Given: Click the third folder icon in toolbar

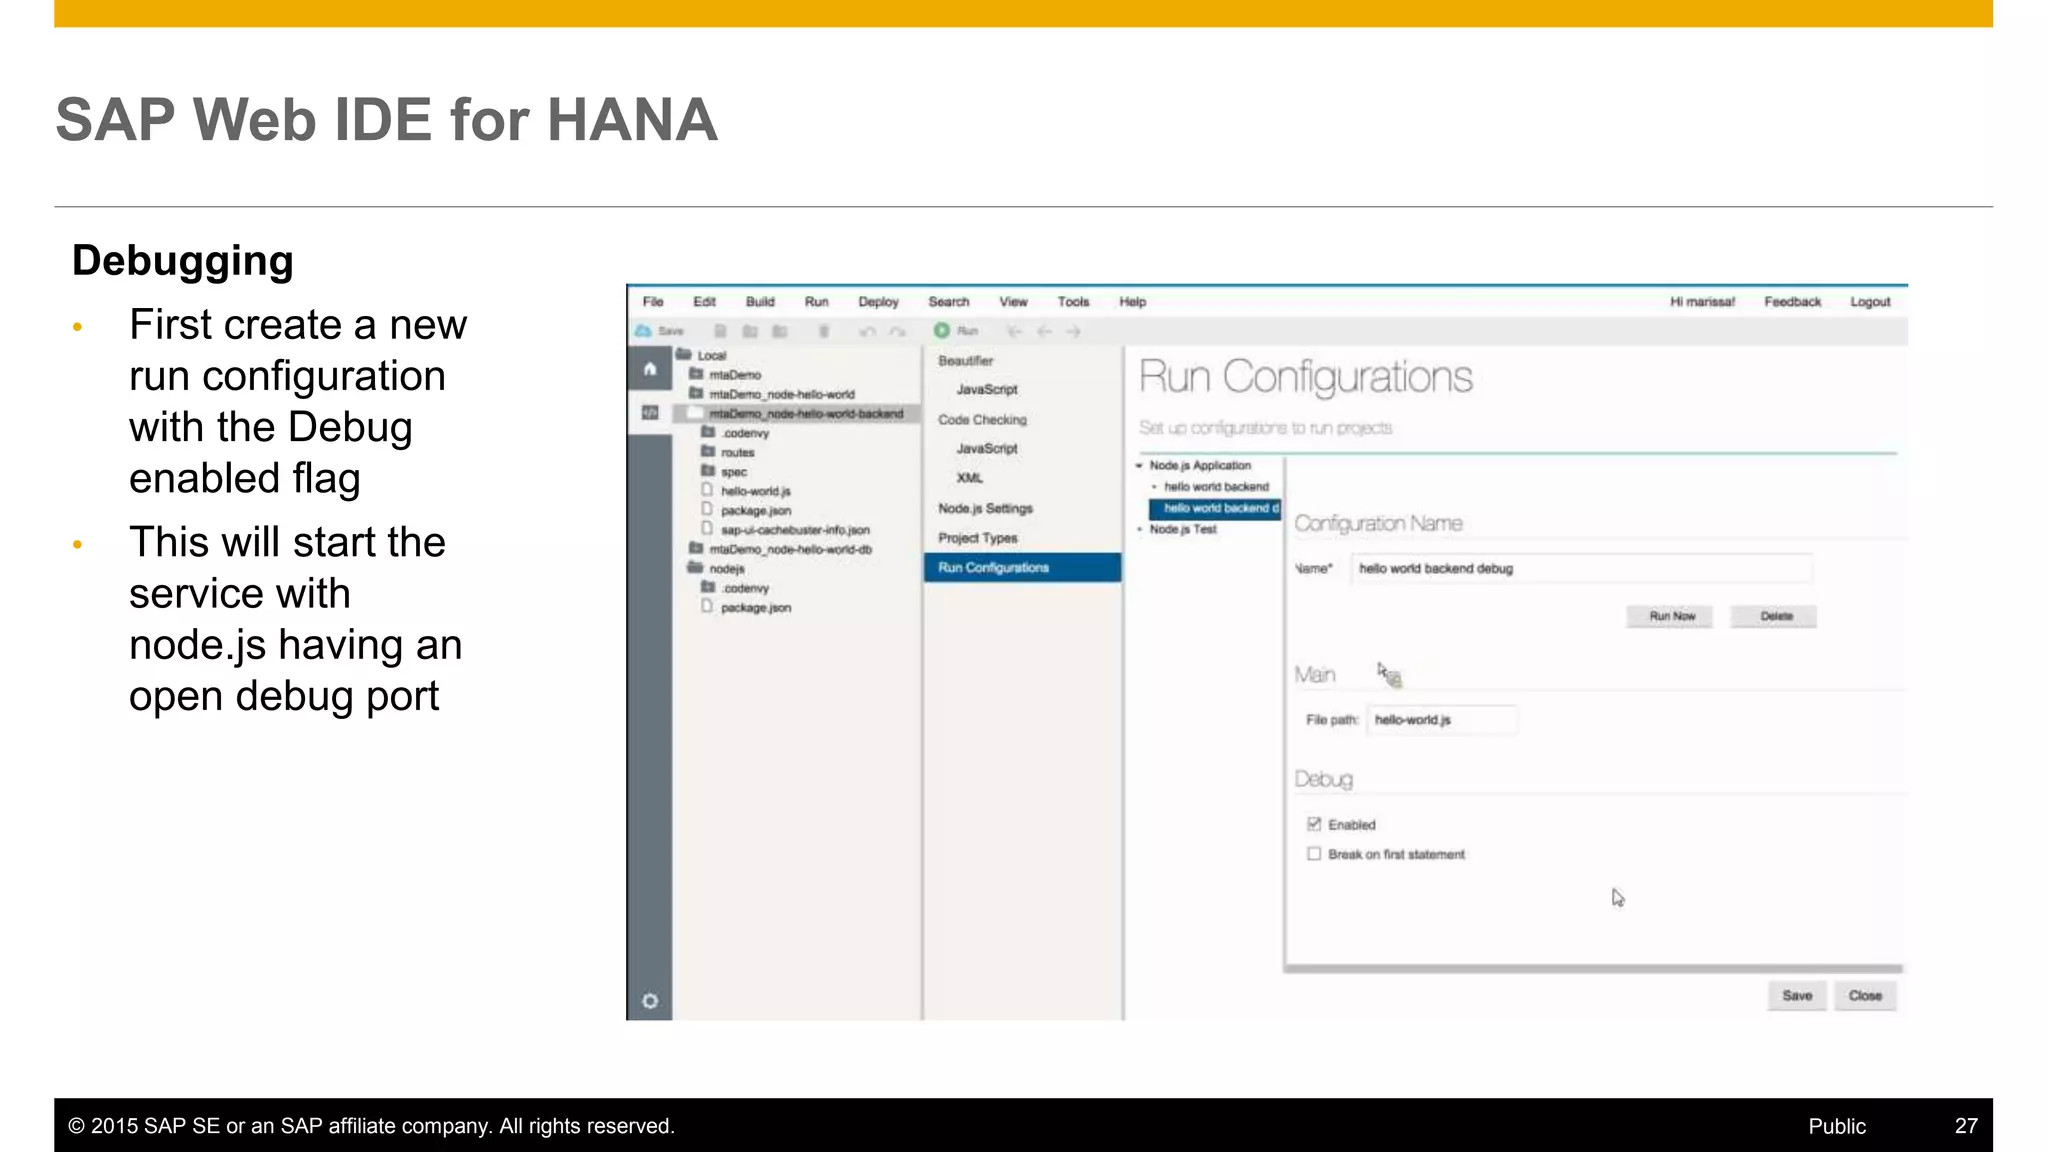Looking at the screenshot, I should coord(780,331).
